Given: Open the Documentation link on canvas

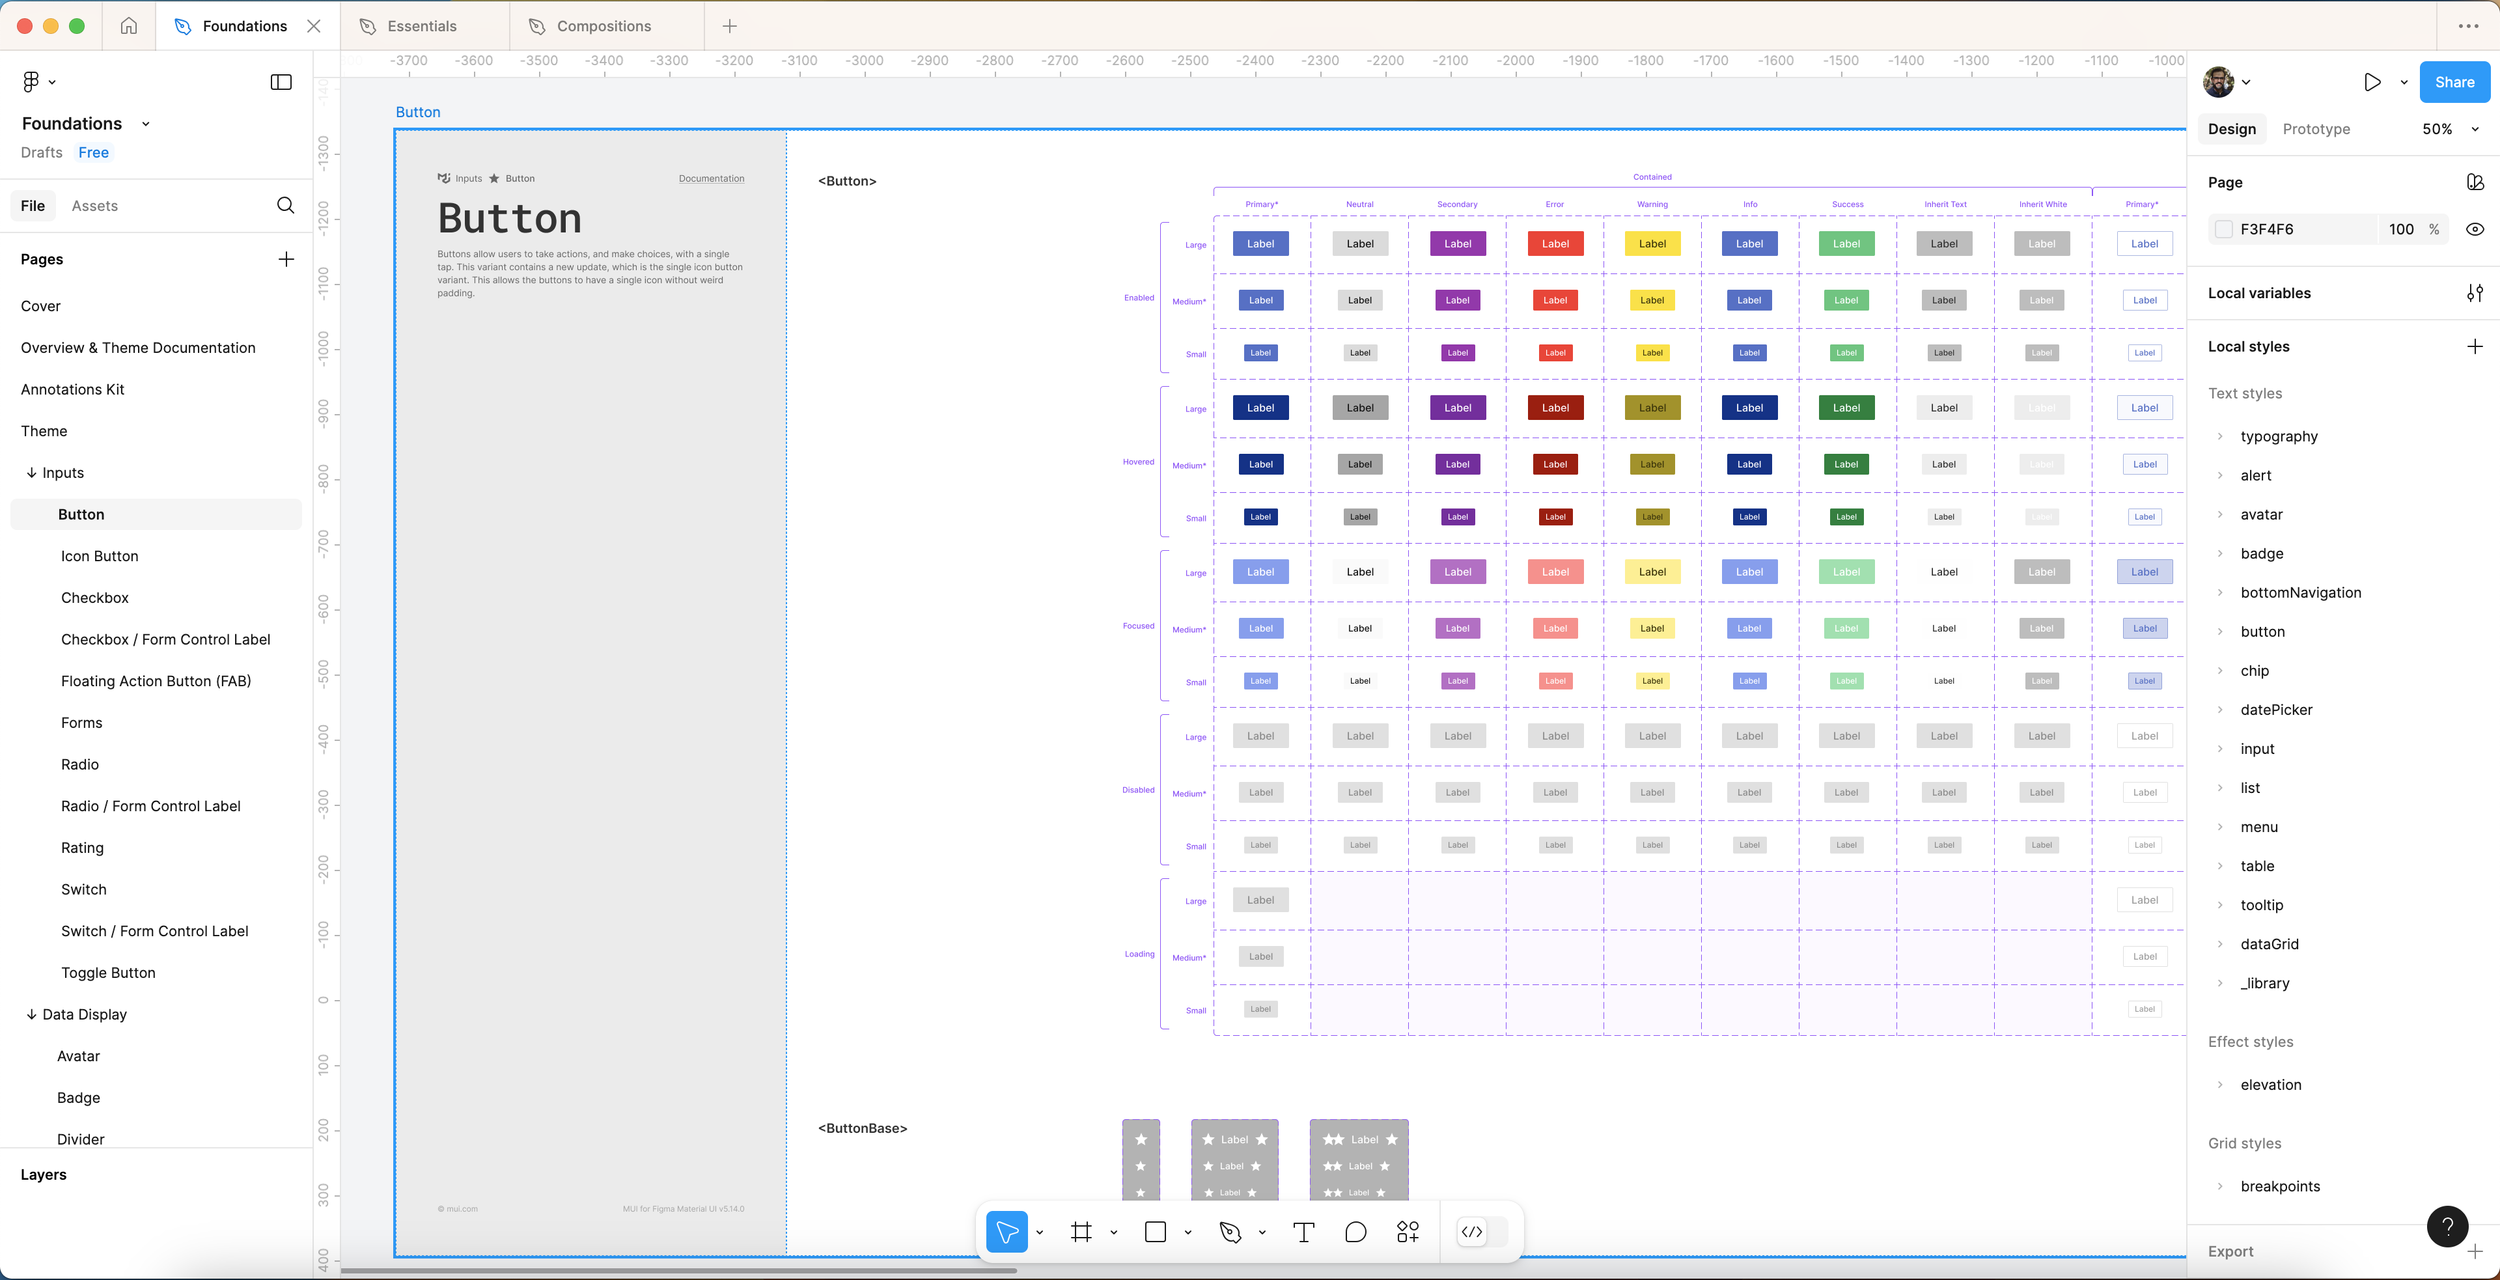Looking at the screenshot, I should point(711,179).
